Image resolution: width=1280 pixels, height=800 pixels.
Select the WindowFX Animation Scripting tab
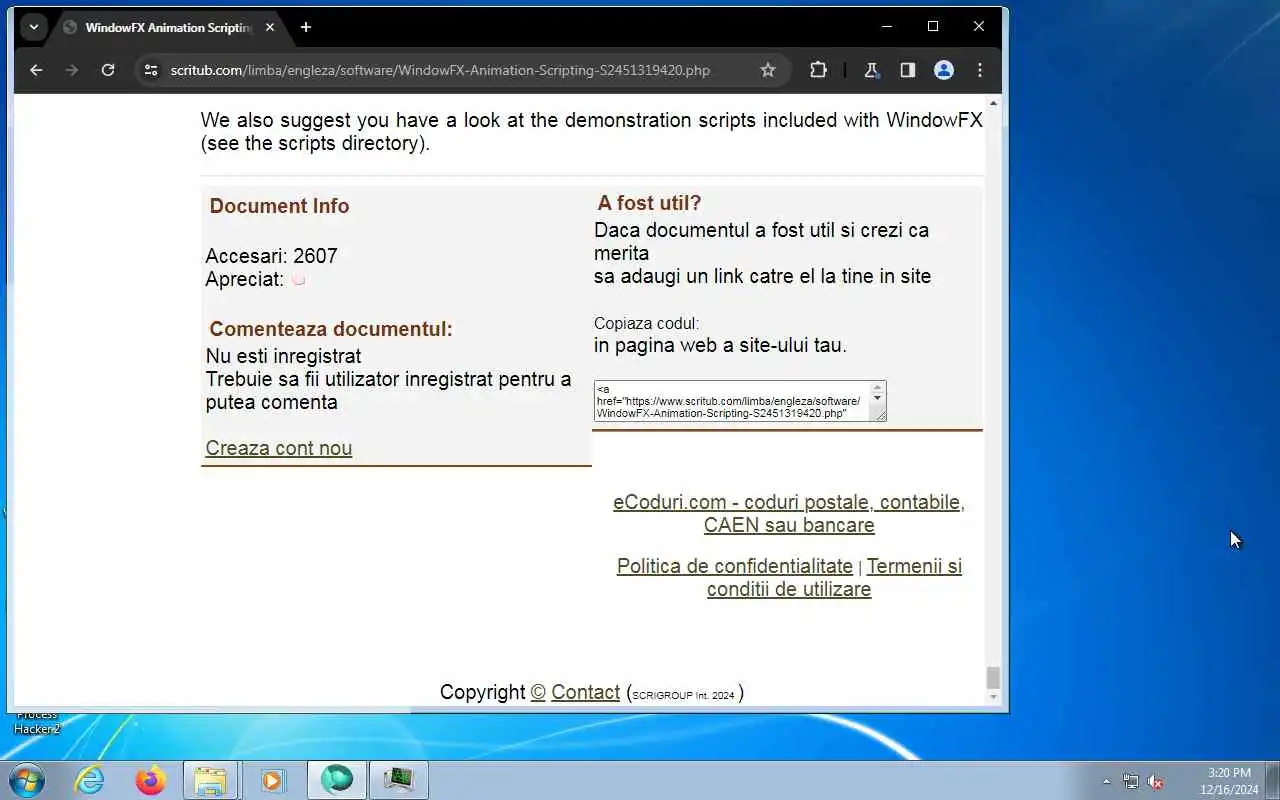coord(167,27)
